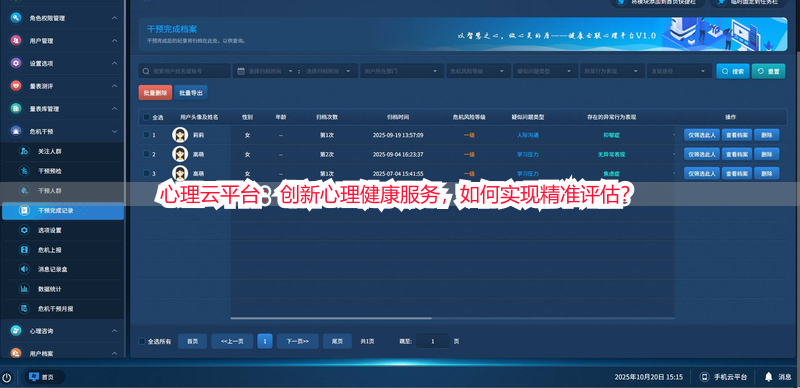Click 删除 in row 3

click(767, 173)
